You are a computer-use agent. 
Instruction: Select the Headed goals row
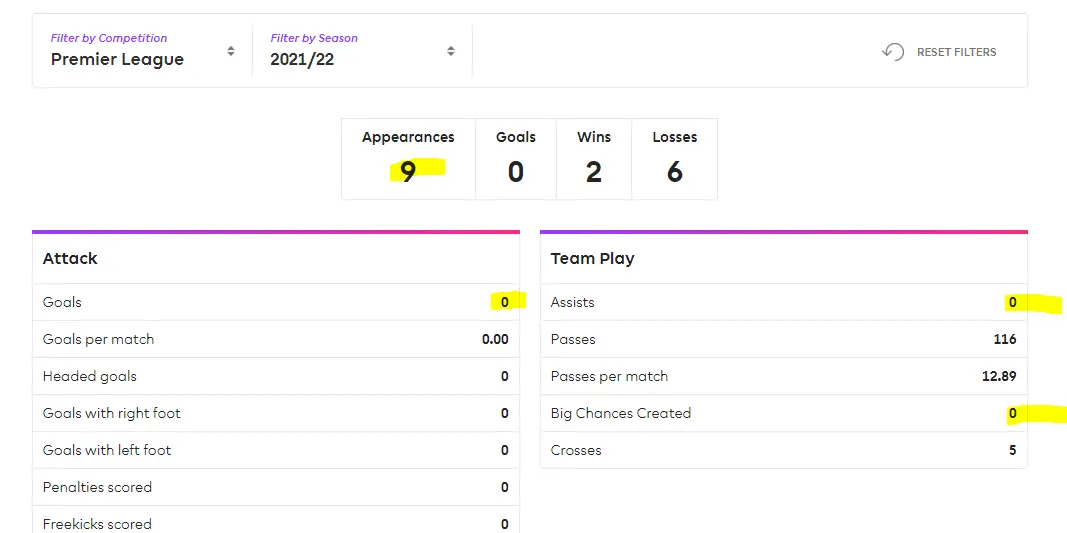pos(275,376)
